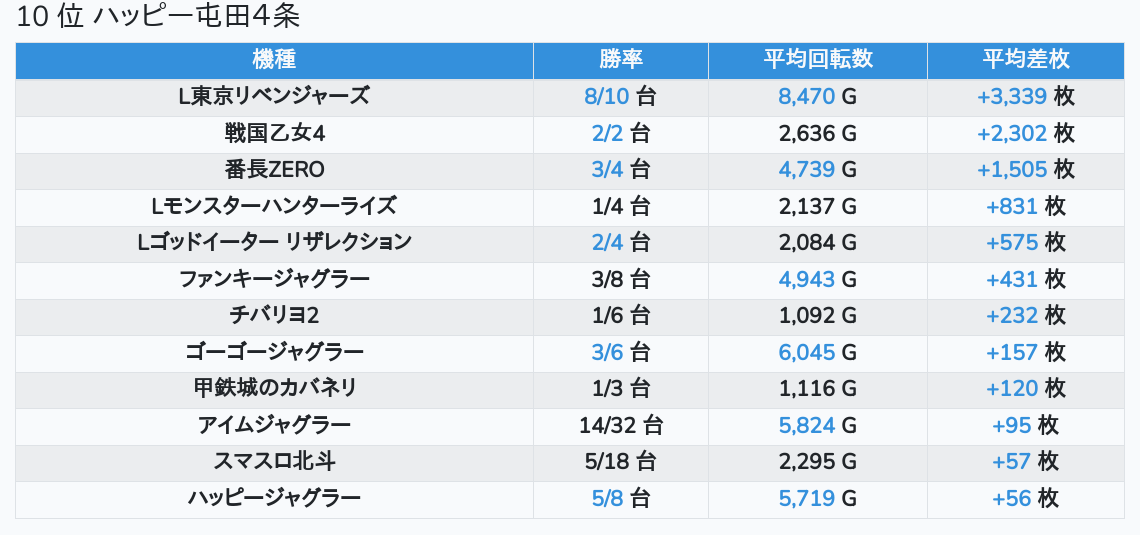Click Lモンスターハンターライズ in the table
The height and width of the screenshot is (535, 1140).
[x=274, y=206]
